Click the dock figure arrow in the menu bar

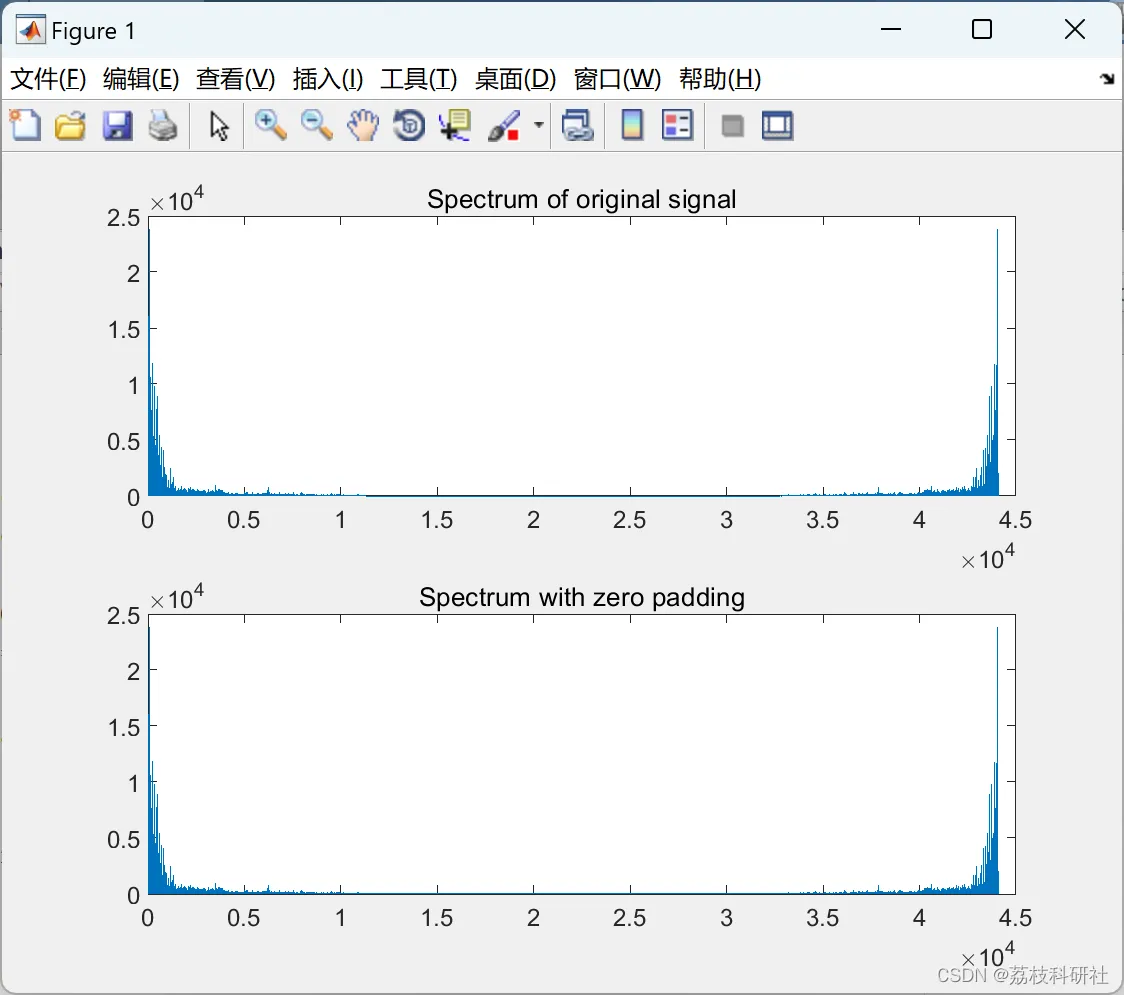[1108, 79]
